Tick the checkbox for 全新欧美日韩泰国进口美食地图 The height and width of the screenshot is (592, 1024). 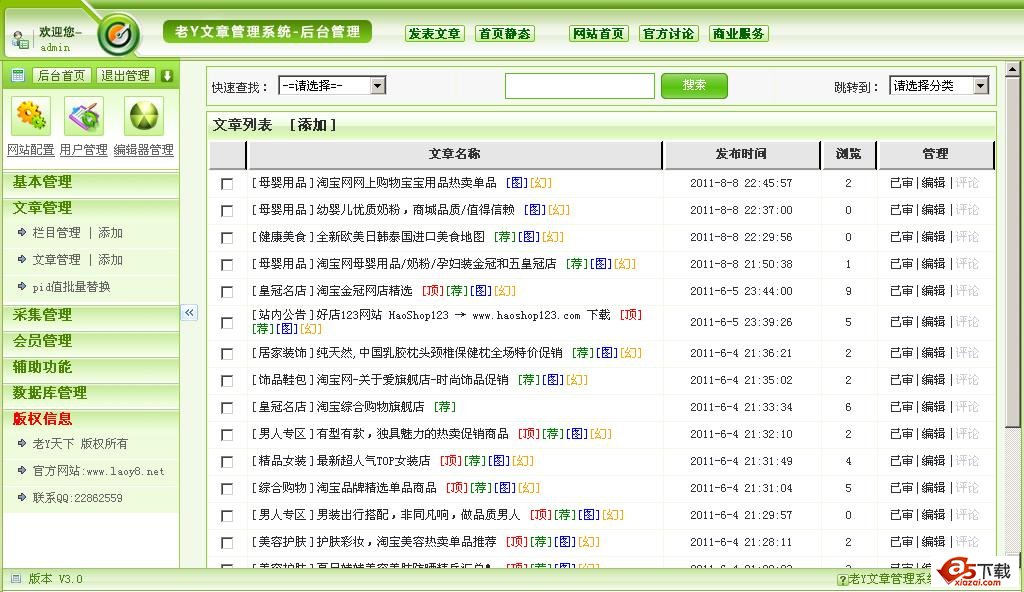[x=227, y=238]
